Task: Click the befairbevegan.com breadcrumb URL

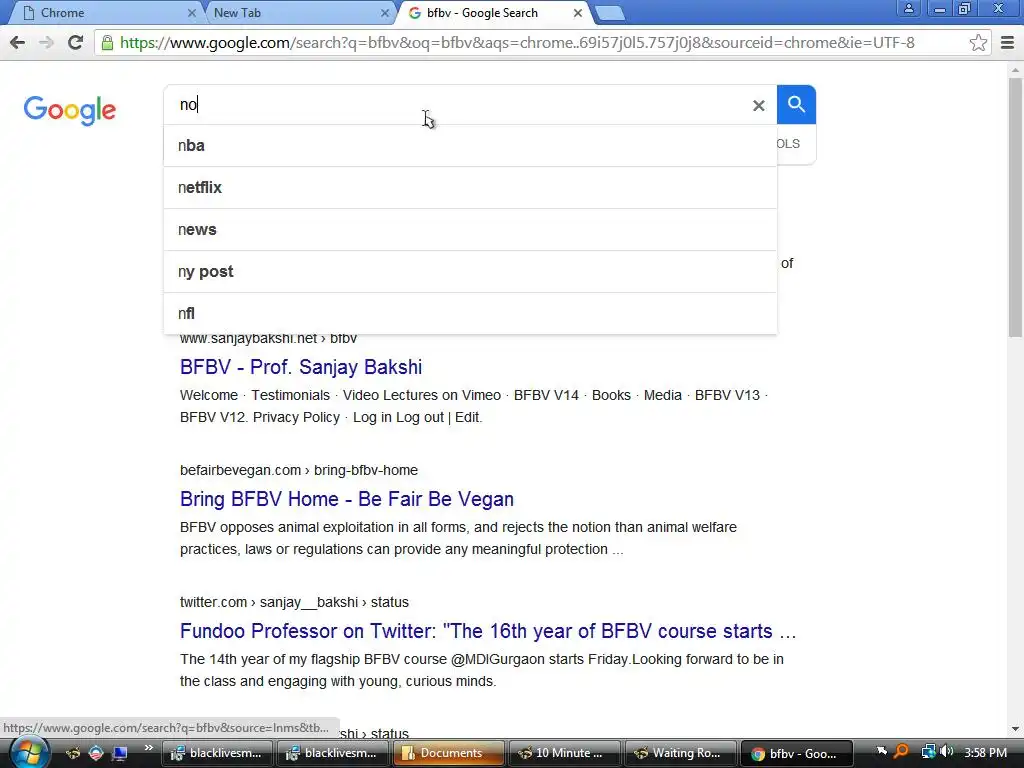Action: 298,470
